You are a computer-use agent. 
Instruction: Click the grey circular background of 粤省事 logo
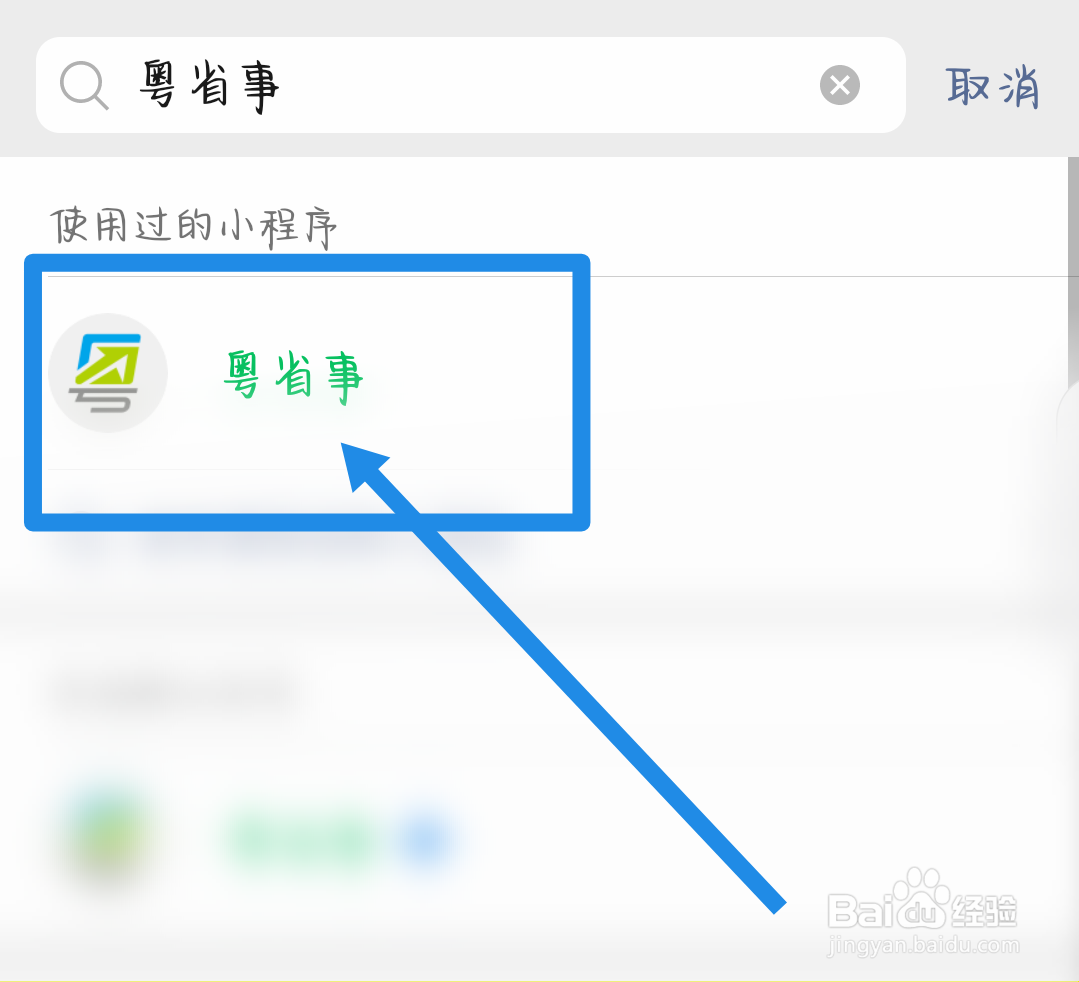pyautogui.click(x=108, y=372)
